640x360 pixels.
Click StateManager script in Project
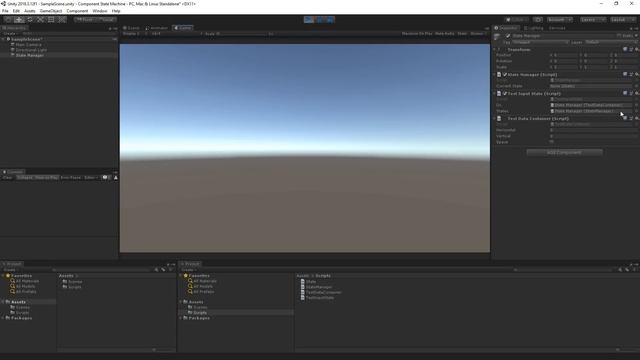pos(319,287)
